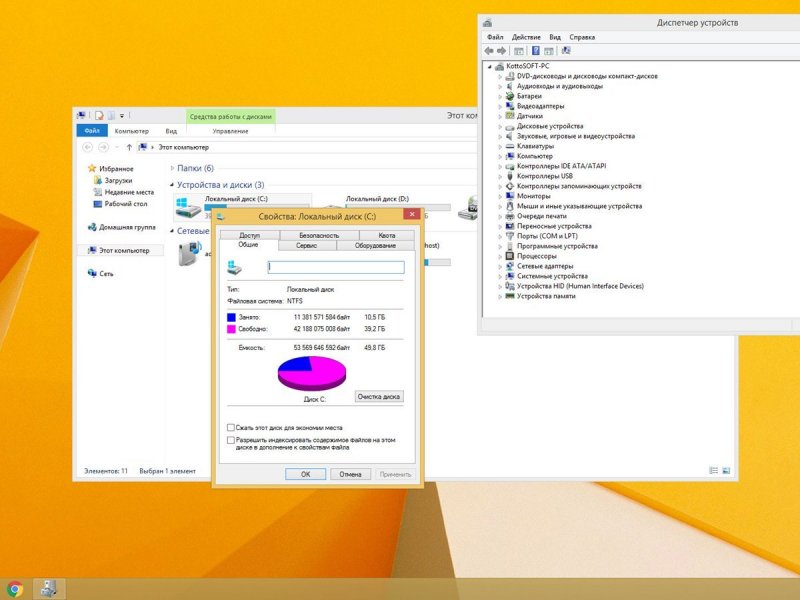This screenshot has height=600, width=800.
Task: Click the Properties icon in Explorer quick access toolbar
Action: click(x=99, y=116)
